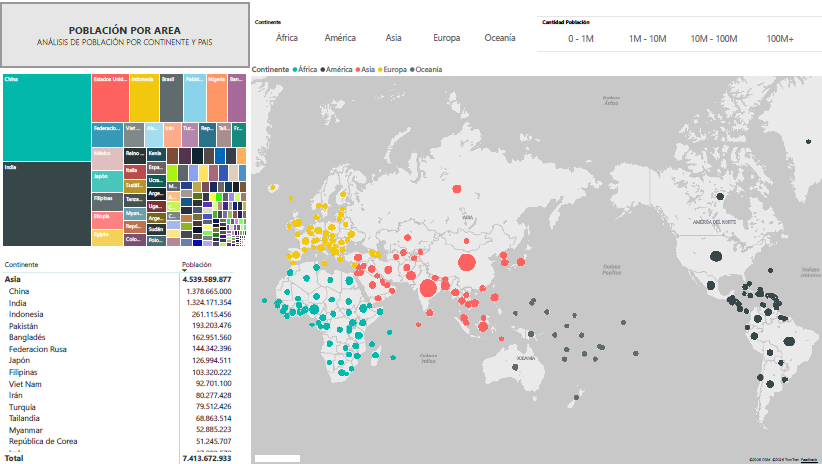Image resolution: width=822 pixels, height=464 pixels.
Task: Choose the 0 - 1M population range
Action: pyautogui.click(x=581, y=39)
